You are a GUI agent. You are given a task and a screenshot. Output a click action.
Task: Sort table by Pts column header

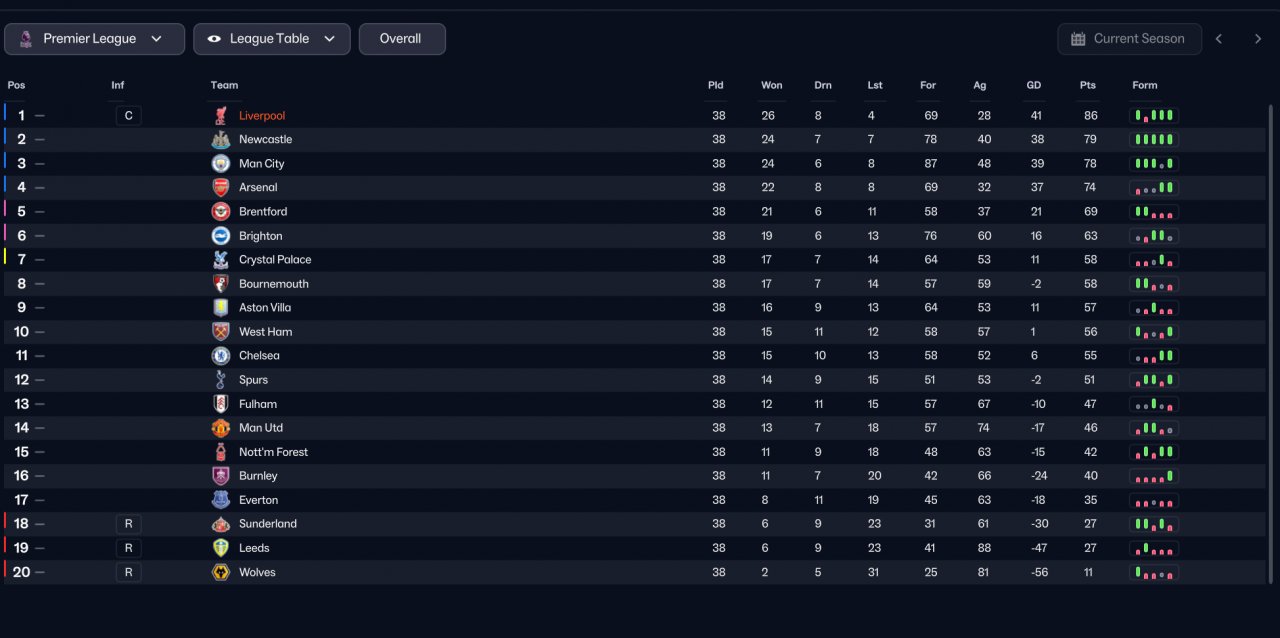point(1088,85)
